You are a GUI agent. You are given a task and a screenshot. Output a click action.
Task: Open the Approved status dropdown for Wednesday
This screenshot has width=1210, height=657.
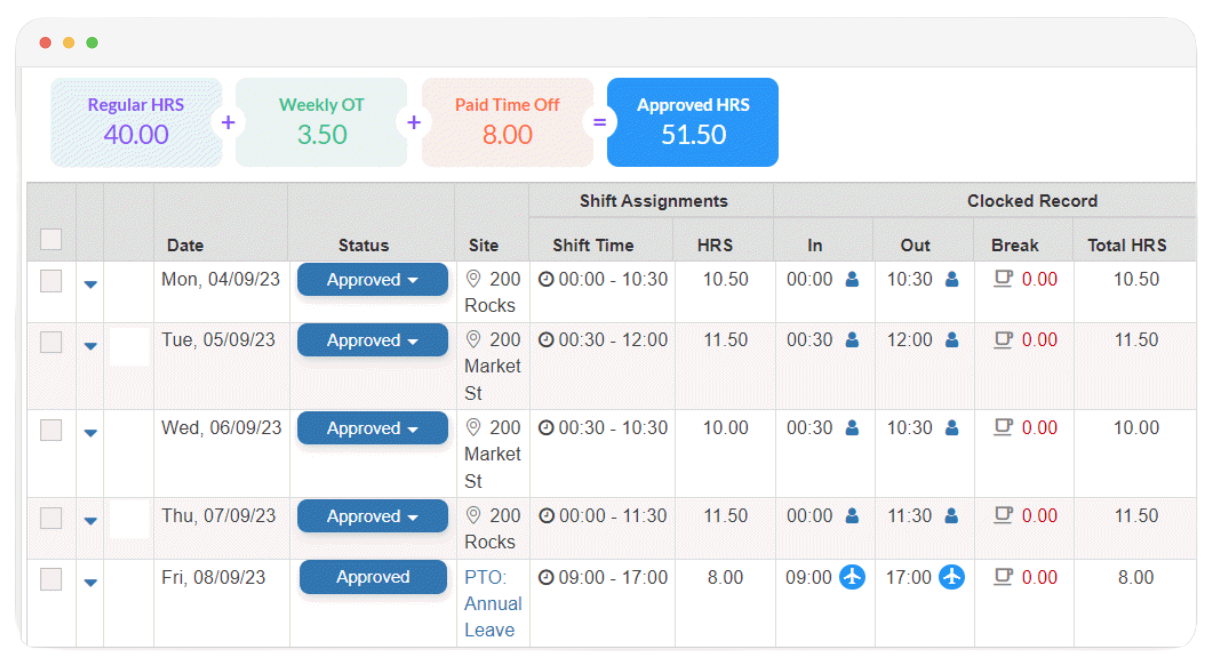click(x=372, y=428)
